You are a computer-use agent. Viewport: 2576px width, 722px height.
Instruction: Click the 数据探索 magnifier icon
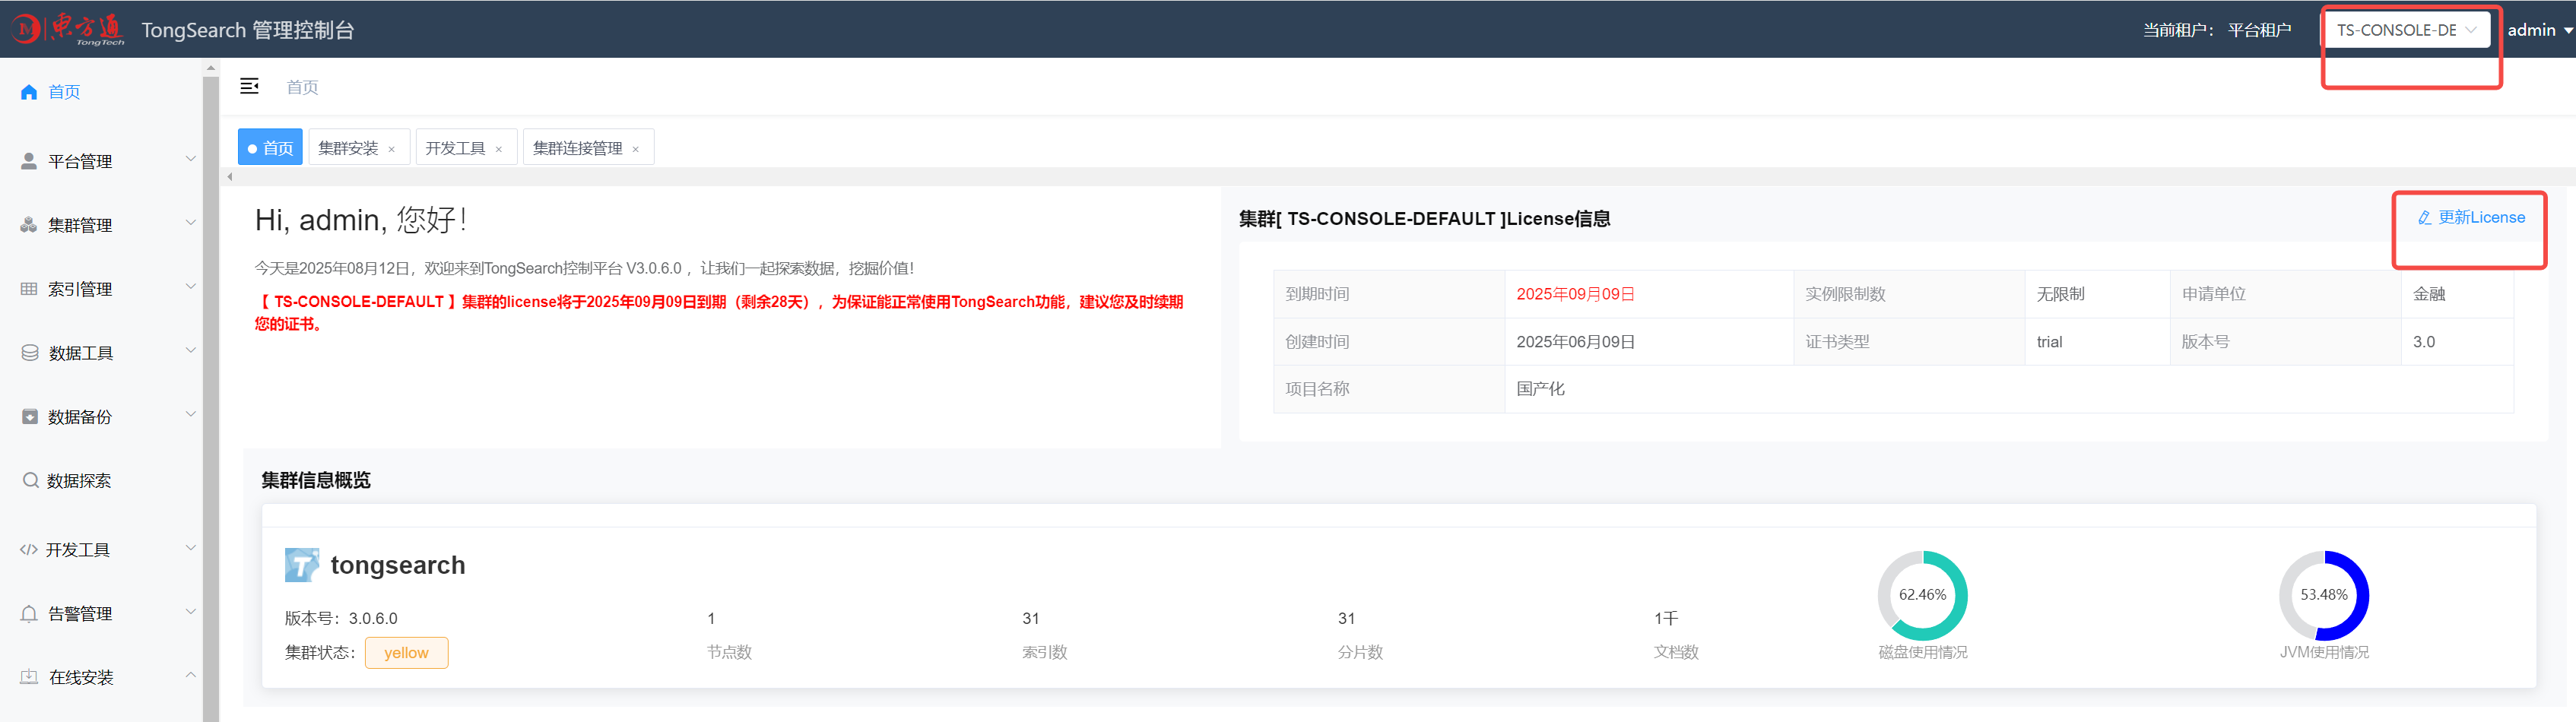[x=30, y=480]
